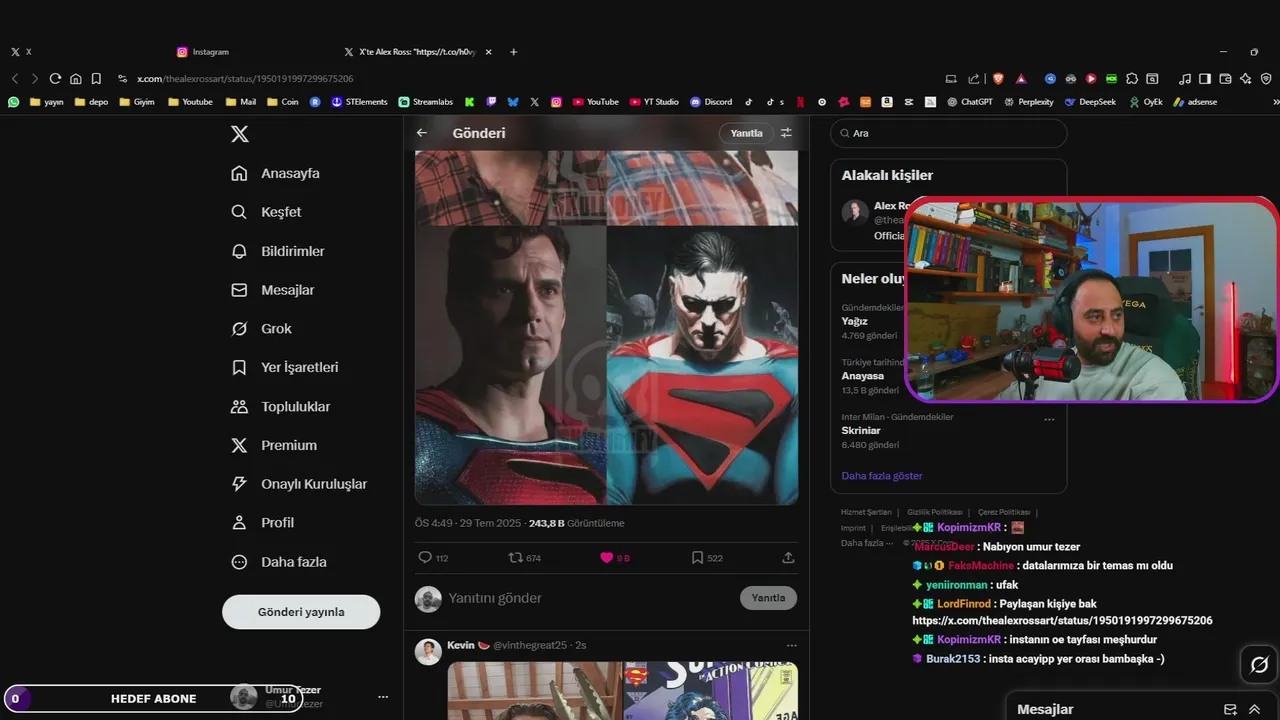Expand the Mesajlar drawer with double chevron

1254,709
